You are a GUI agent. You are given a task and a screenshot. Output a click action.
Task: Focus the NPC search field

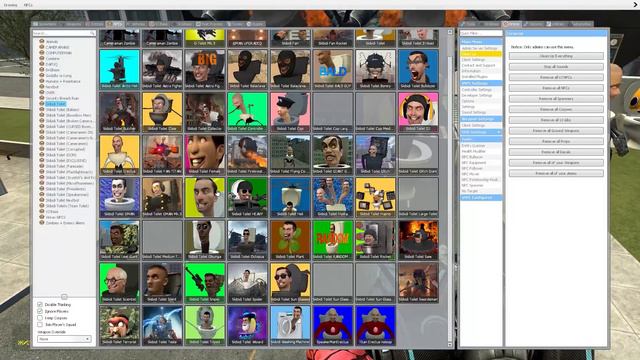coord(64,33)
